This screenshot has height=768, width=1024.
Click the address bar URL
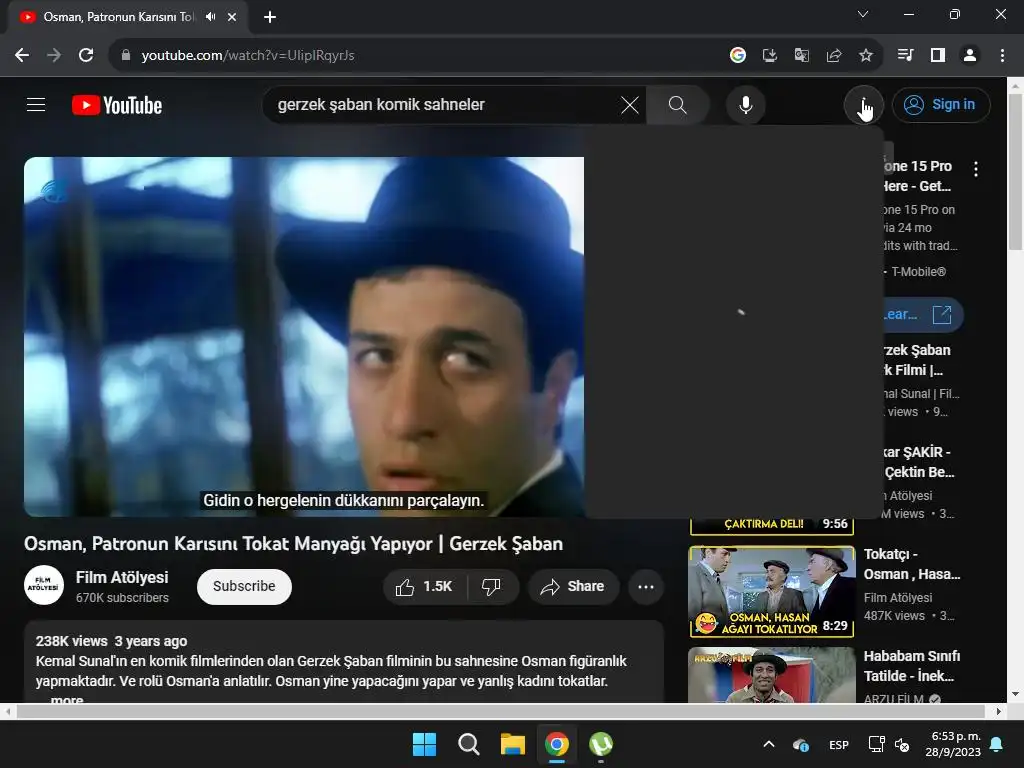(x=248, y=56)
